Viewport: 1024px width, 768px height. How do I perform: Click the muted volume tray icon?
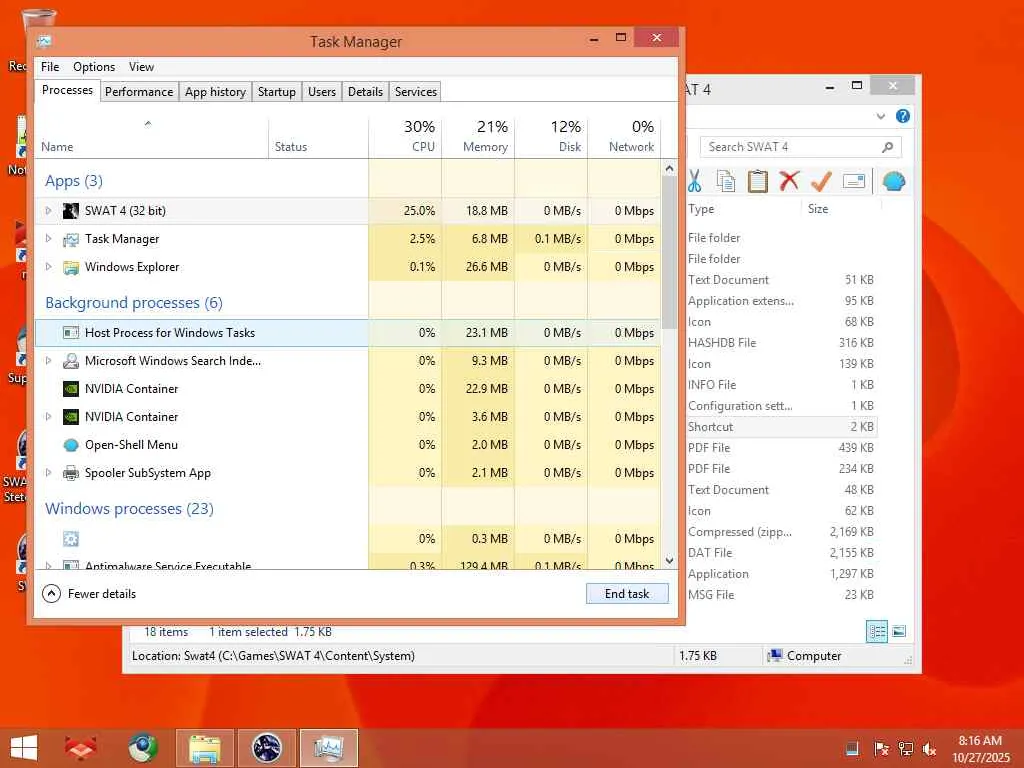[929, 749]
